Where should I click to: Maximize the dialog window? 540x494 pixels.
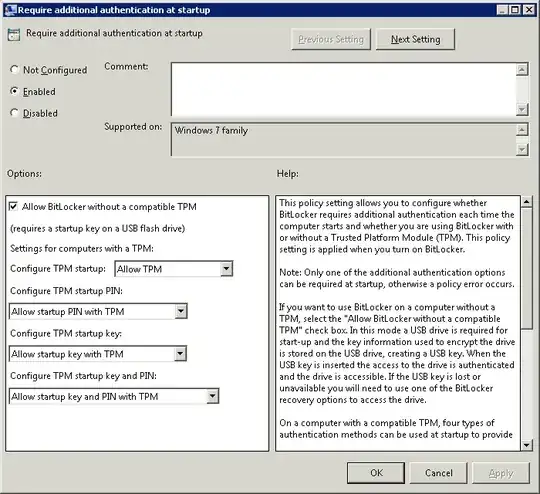[x=515, y=10]
